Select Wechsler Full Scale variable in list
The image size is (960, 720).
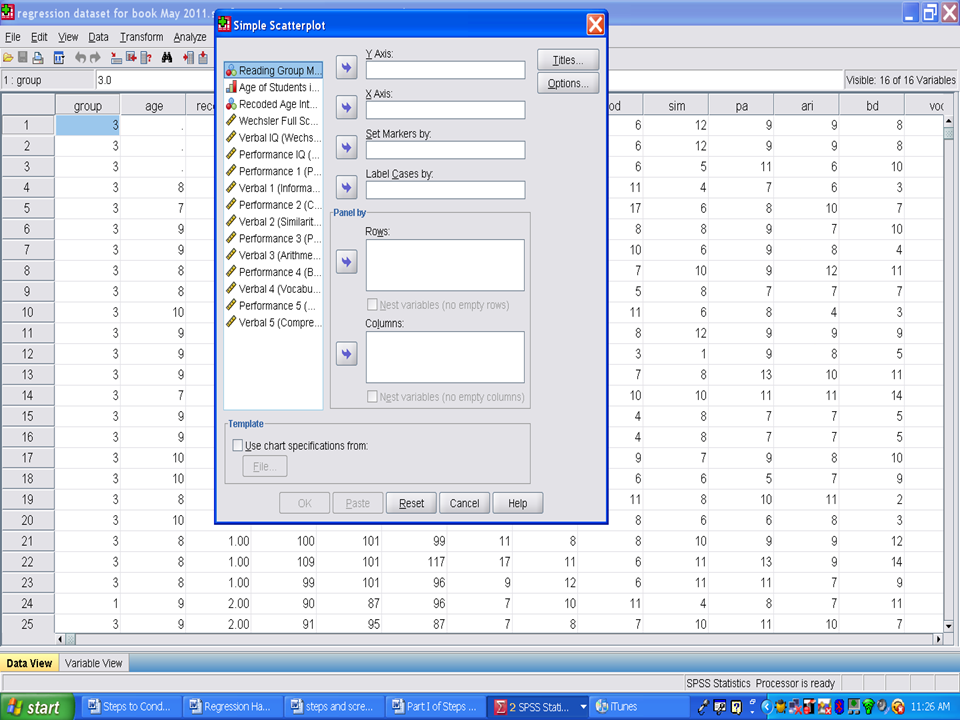point(273,121)
